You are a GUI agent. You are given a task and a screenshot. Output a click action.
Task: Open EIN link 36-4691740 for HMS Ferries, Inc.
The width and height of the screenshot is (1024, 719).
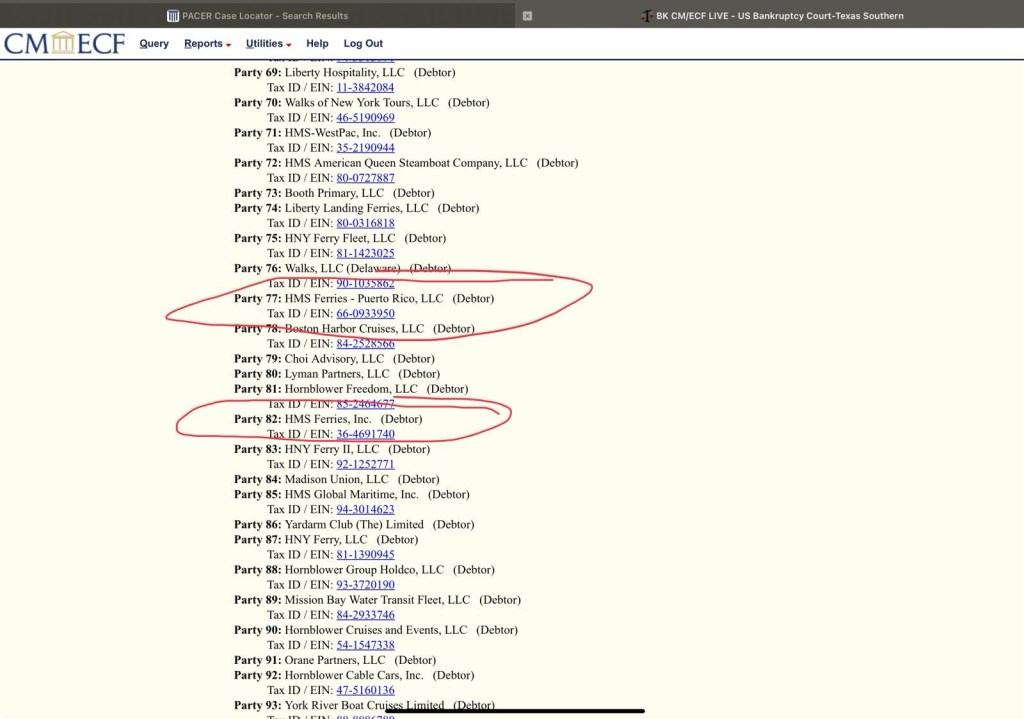tap(365, 435)
